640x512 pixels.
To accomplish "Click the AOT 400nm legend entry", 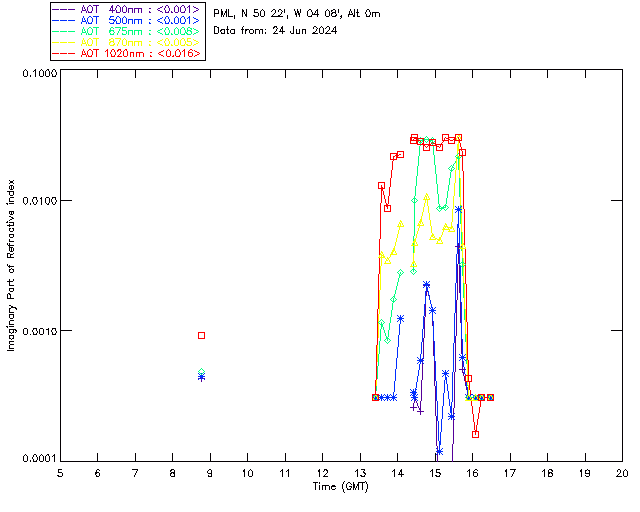I will (x=127, y=9).
